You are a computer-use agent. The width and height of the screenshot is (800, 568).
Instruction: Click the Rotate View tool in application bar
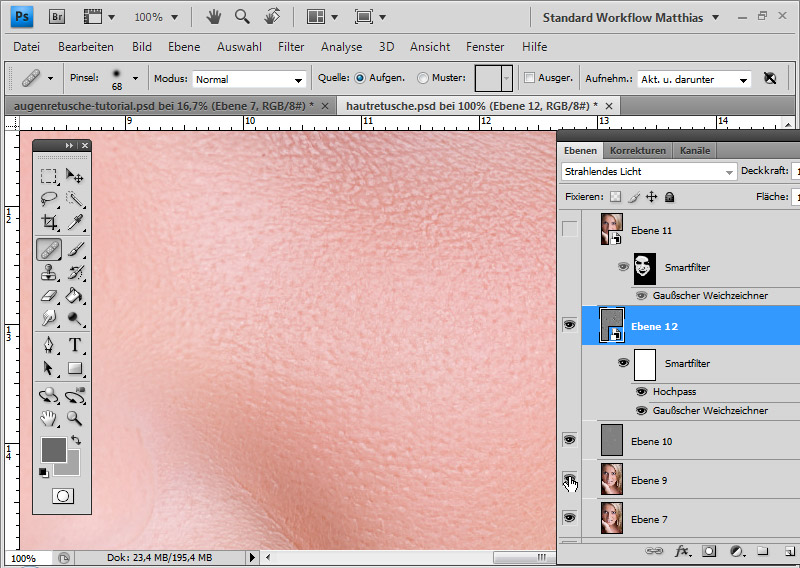(272, 16)
